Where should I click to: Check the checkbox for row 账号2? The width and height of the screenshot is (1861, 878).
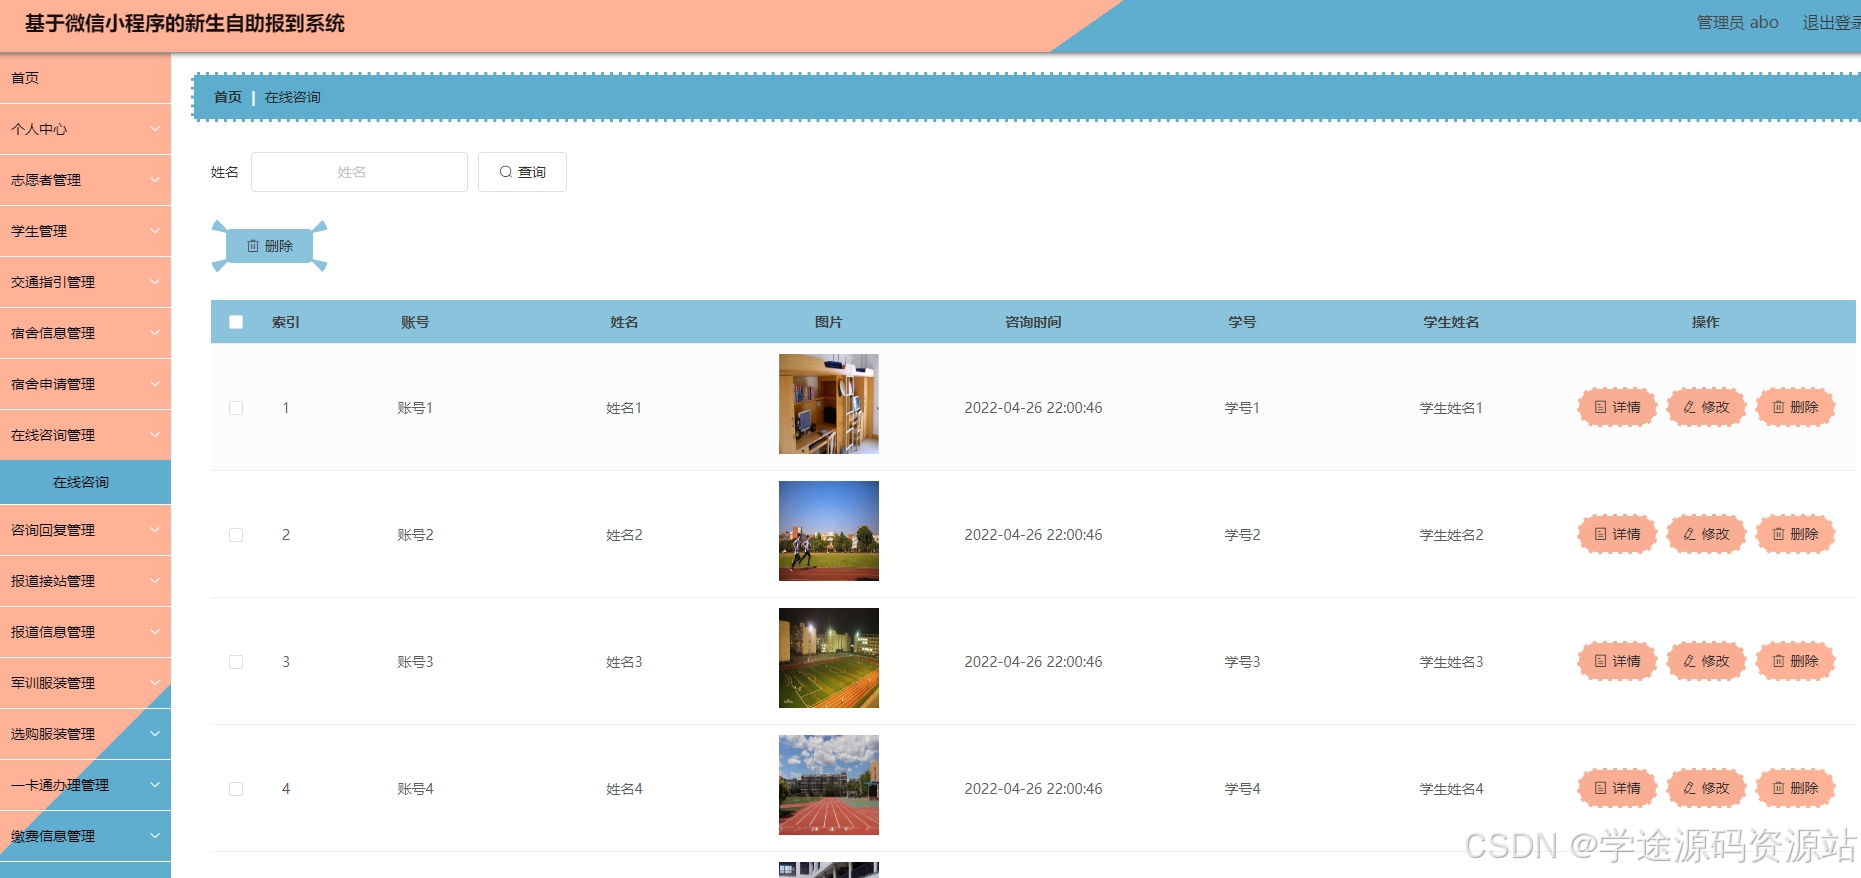coord(236,535)
